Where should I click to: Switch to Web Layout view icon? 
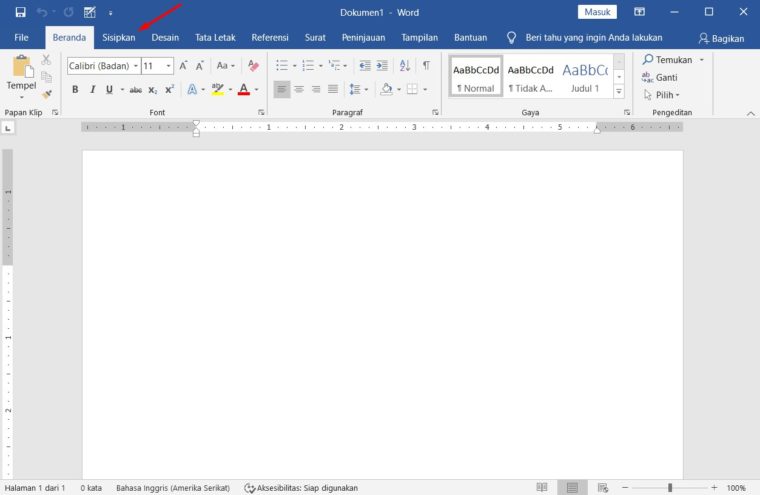click(x=602, y=487)
